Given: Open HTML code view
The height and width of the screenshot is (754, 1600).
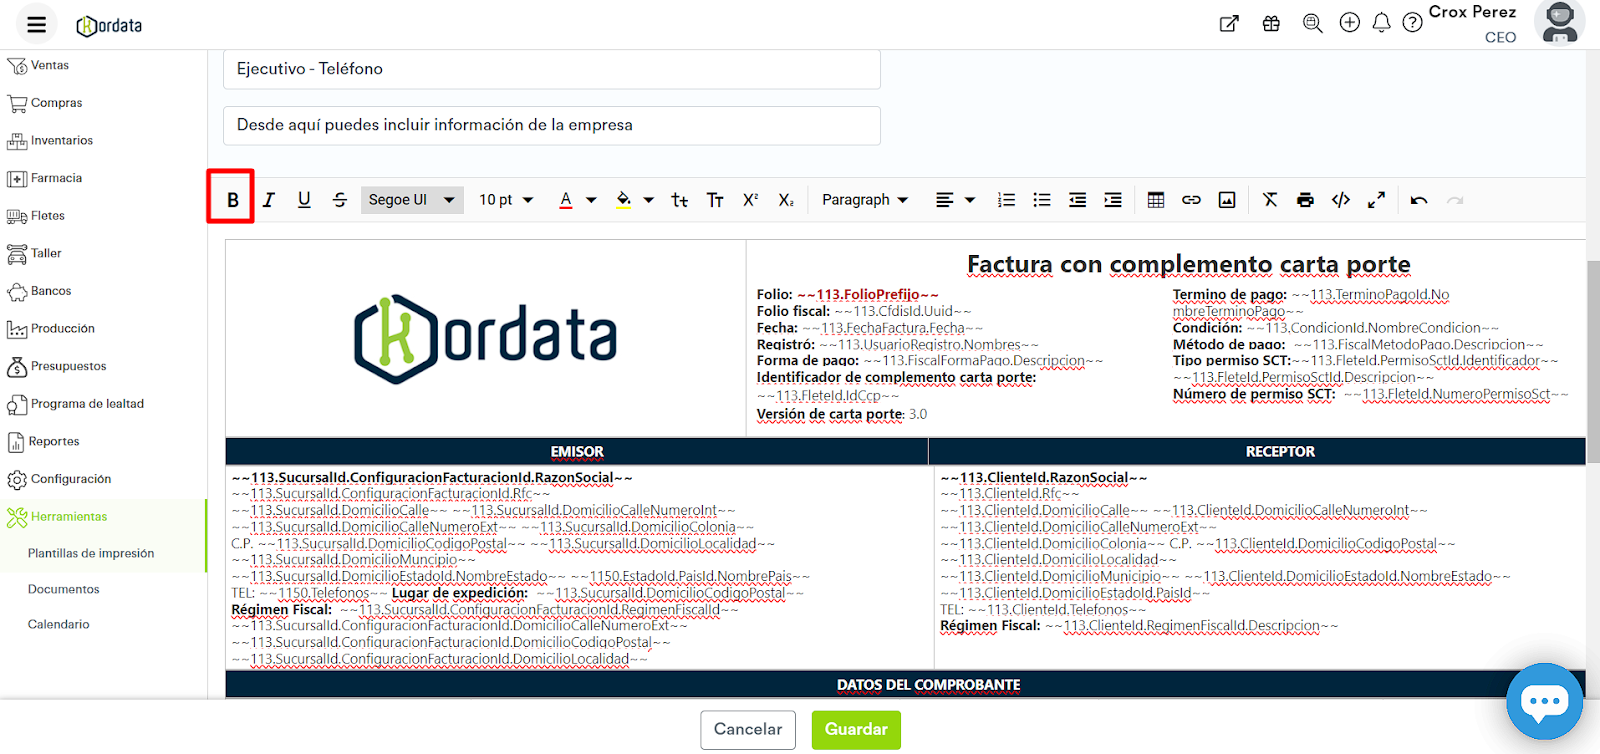Looking at the screenshot, I should (1341, 200).
